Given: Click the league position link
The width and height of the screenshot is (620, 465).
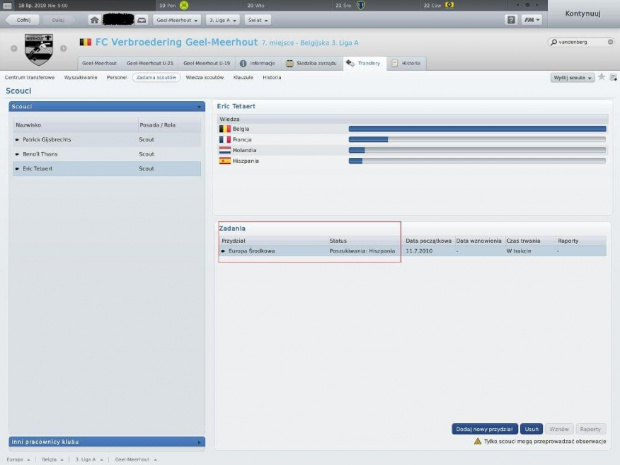Looking at the screenshot, I should (310, 43).
